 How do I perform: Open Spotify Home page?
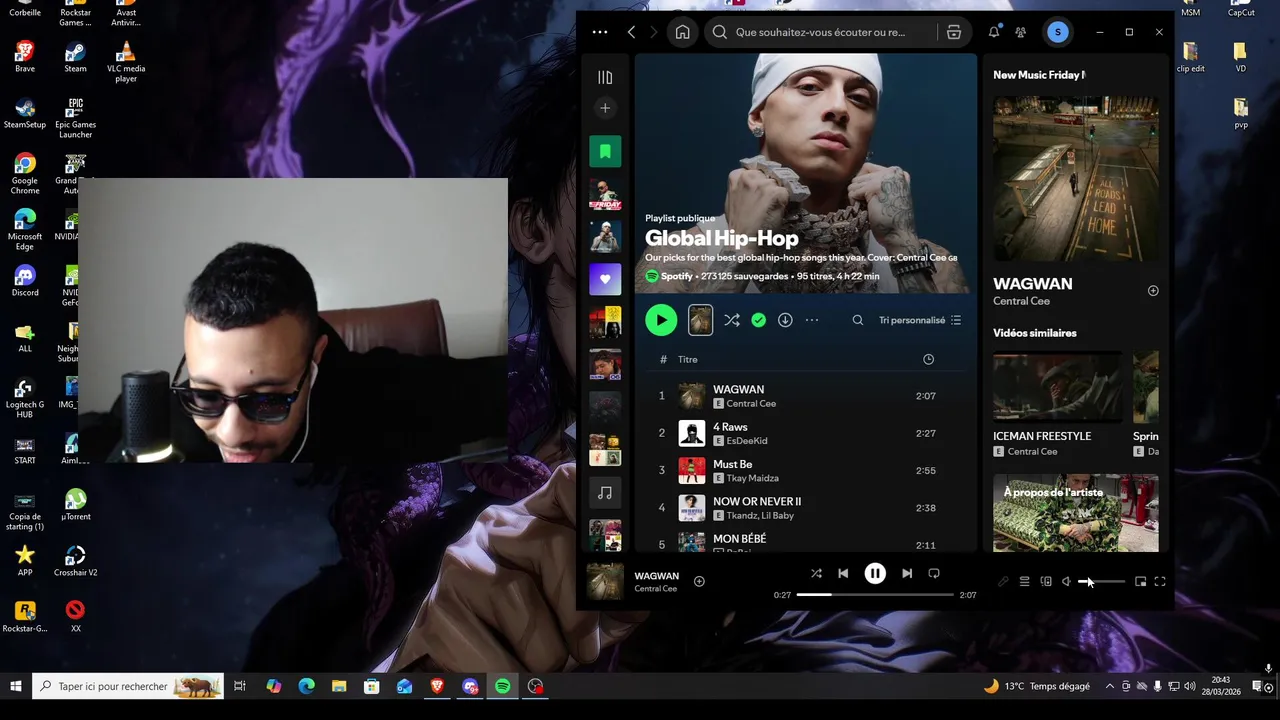point(682,32)
